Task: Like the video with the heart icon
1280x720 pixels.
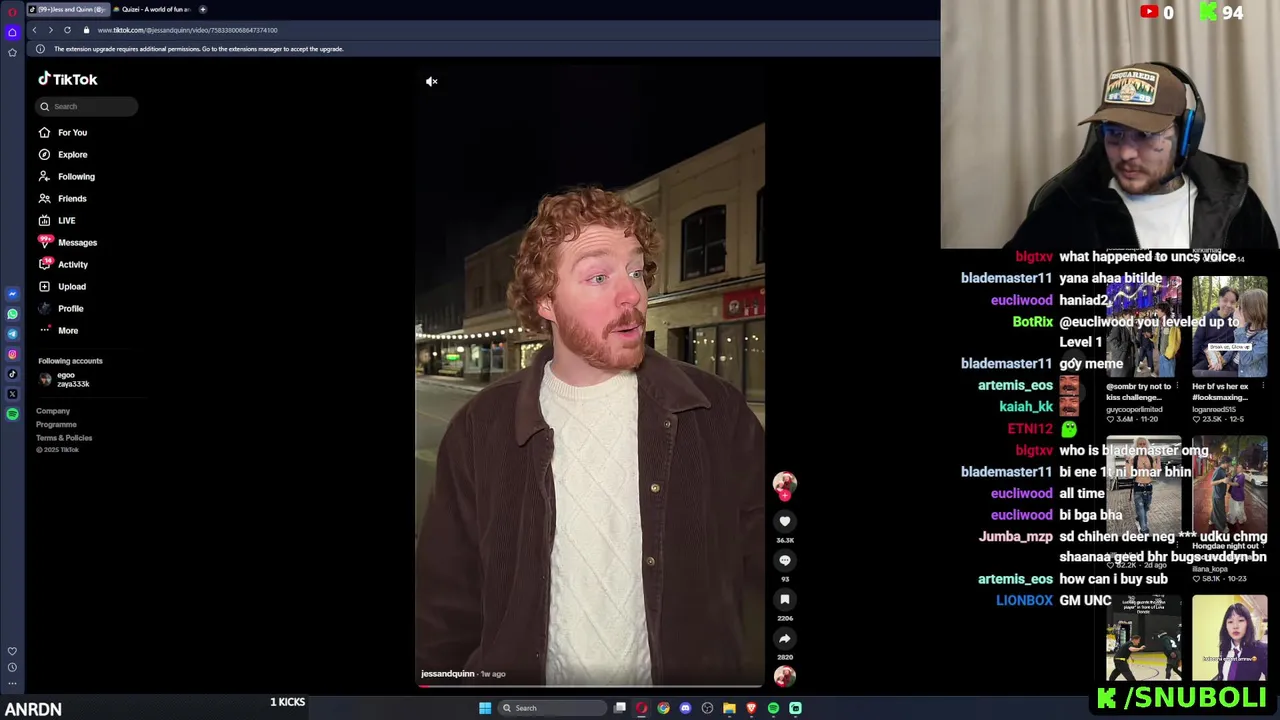Action: pyautogui.click(x=785, y=521)
